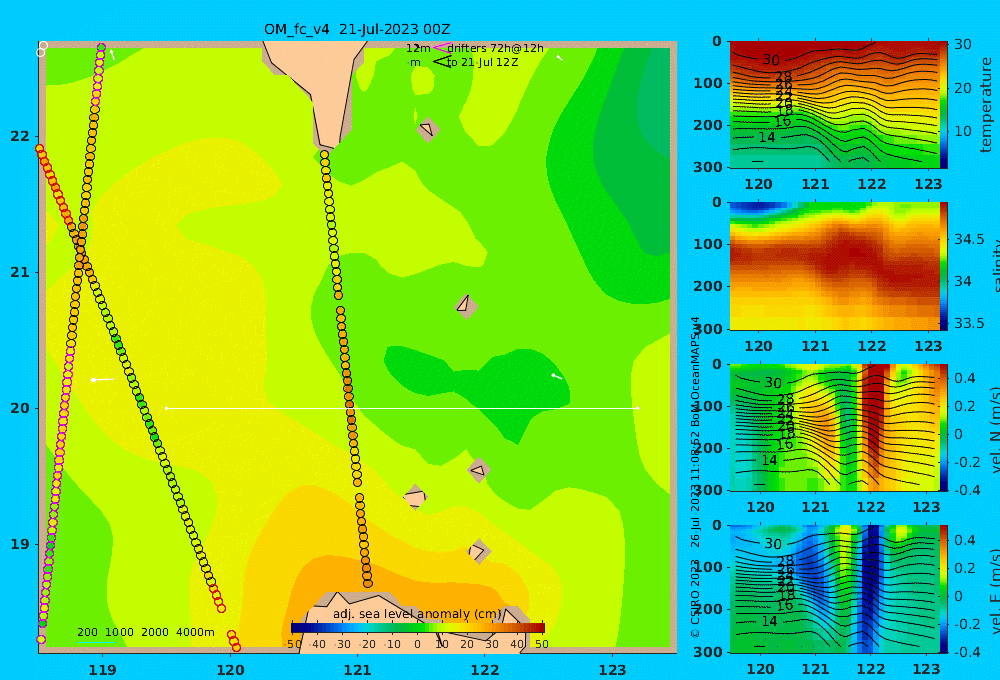Click the latitude 22 label on the main map
Image resolution: width=1000 pixels, height=680 pixels.
click(x=20, y=136)
